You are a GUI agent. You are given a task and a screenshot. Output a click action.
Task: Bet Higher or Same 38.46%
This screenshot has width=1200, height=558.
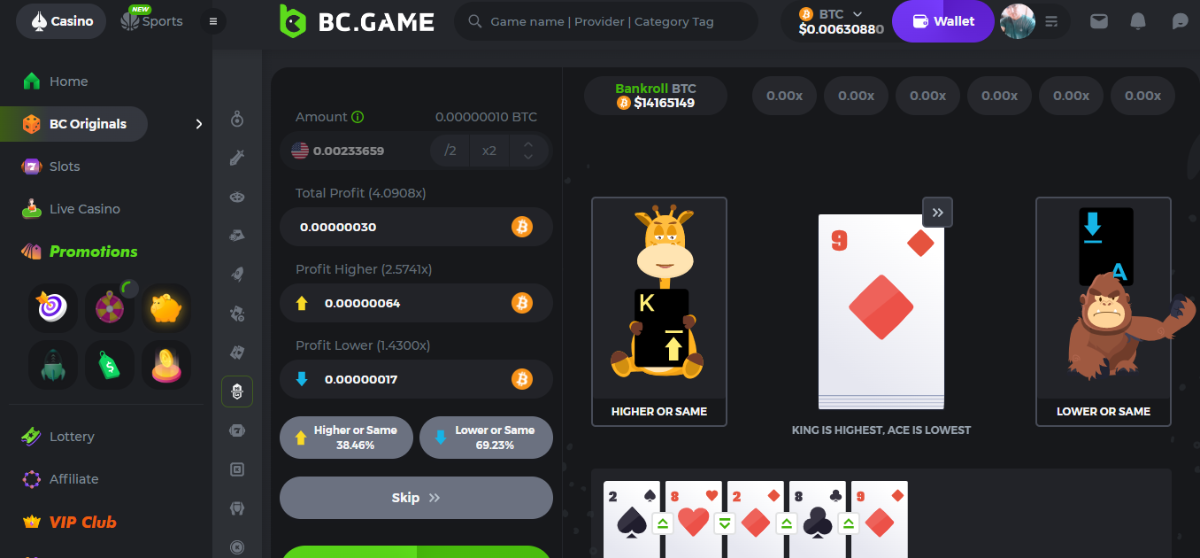tap(347, 437)
